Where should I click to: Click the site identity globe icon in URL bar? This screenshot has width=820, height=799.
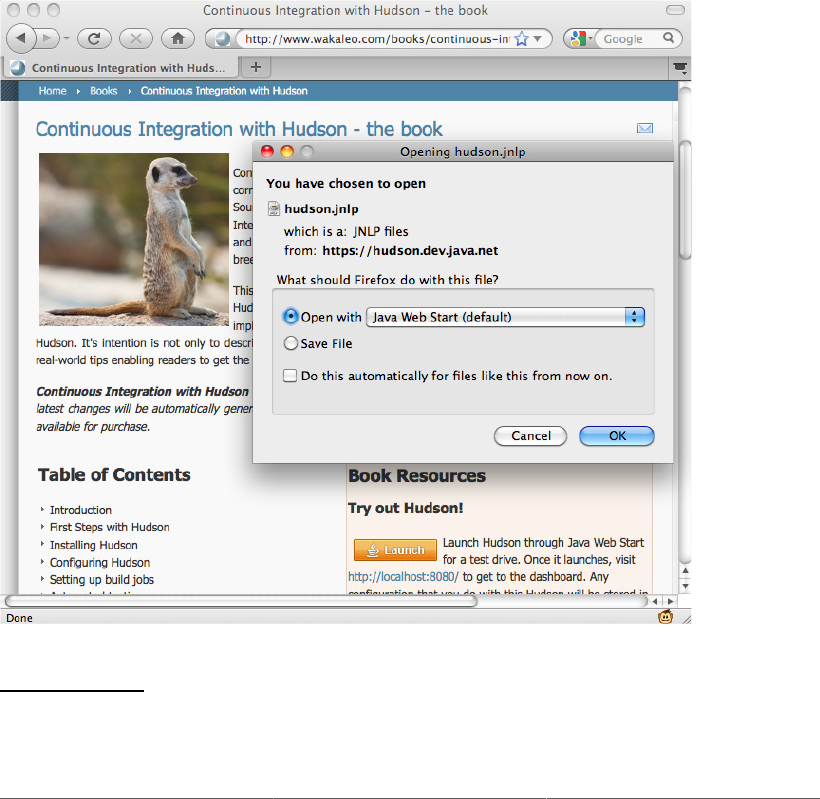point(222,39)
